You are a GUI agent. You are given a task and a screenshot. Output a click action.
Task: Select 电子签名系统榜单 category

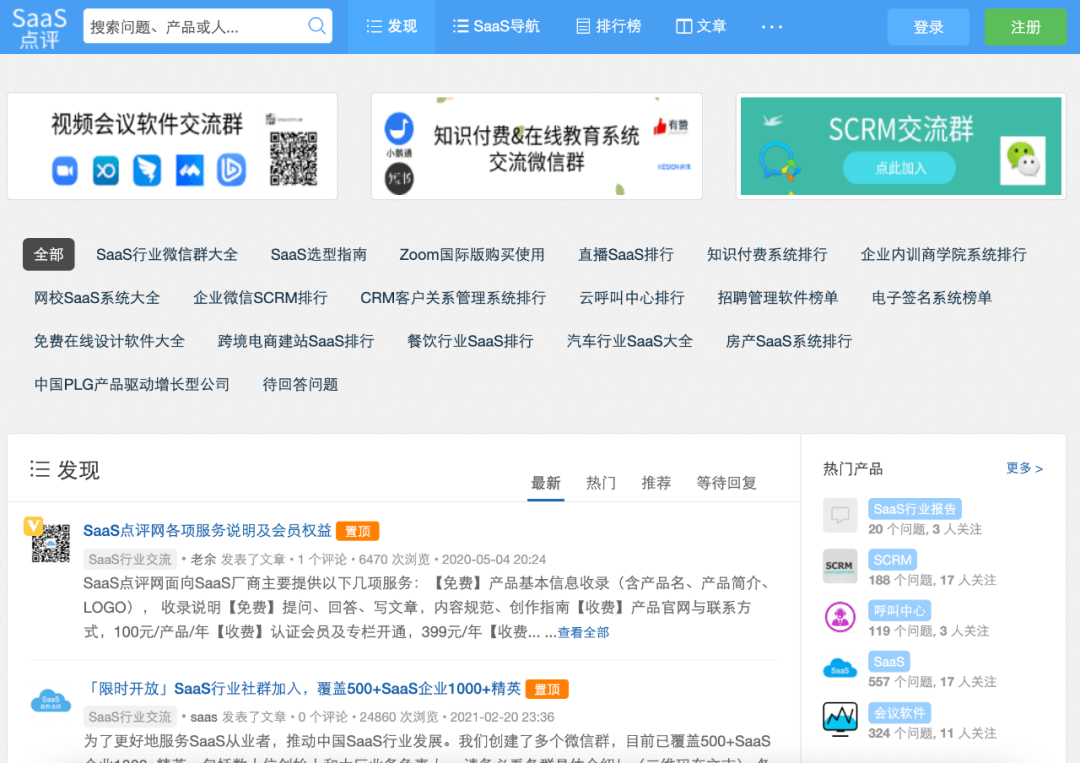(x=931, y=298)
